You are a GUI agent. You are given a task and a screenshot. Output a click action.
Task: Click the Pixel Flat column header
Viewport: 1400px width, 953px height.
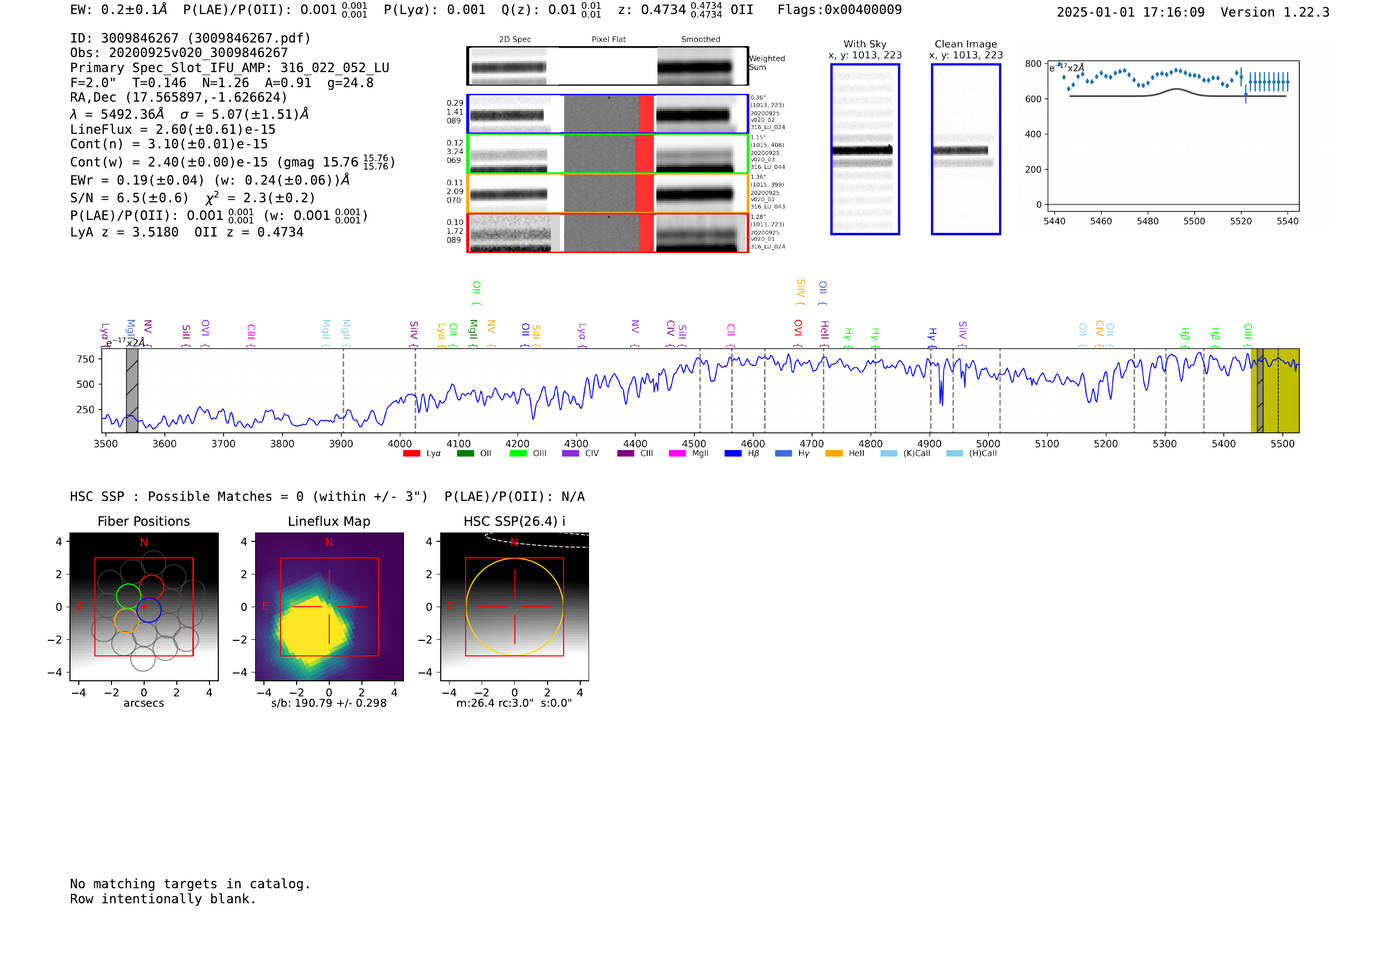pos(608,40)
